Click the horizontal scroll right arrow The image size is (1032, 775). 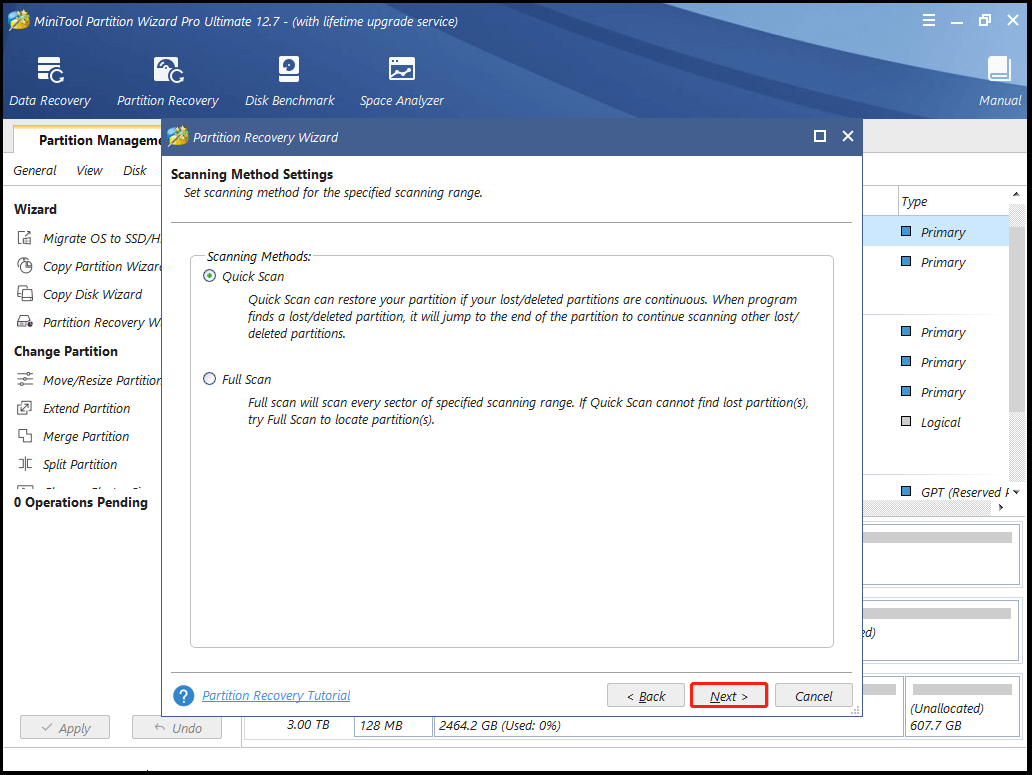(x=1000, y=507)
